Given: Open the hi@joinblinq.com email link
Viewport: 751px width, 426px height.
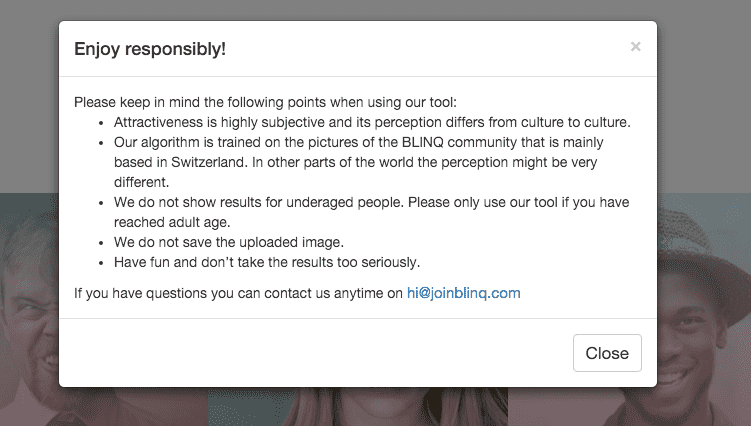Looking at the screenshot, I should tap(463, 293).
